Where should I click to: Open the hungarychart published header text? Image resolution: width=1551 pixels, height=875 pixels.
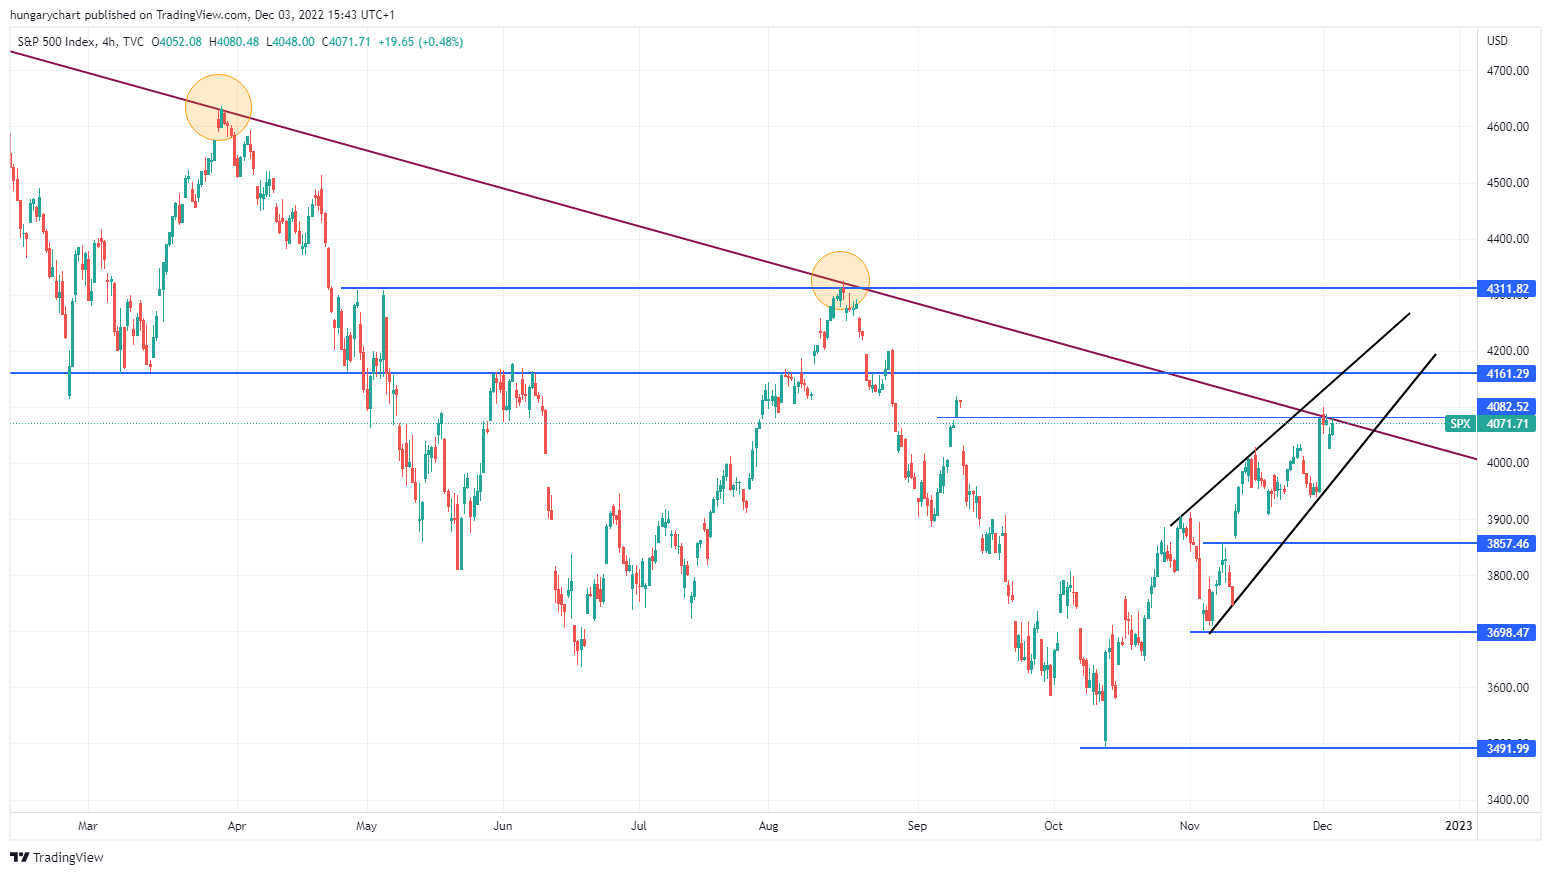[202, 15]
